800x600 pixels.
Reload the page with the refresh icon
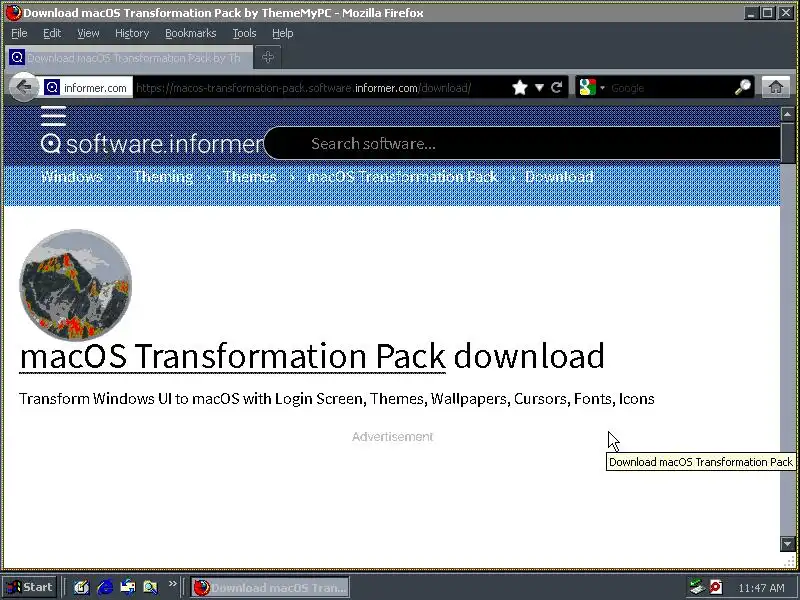point(557,88)
